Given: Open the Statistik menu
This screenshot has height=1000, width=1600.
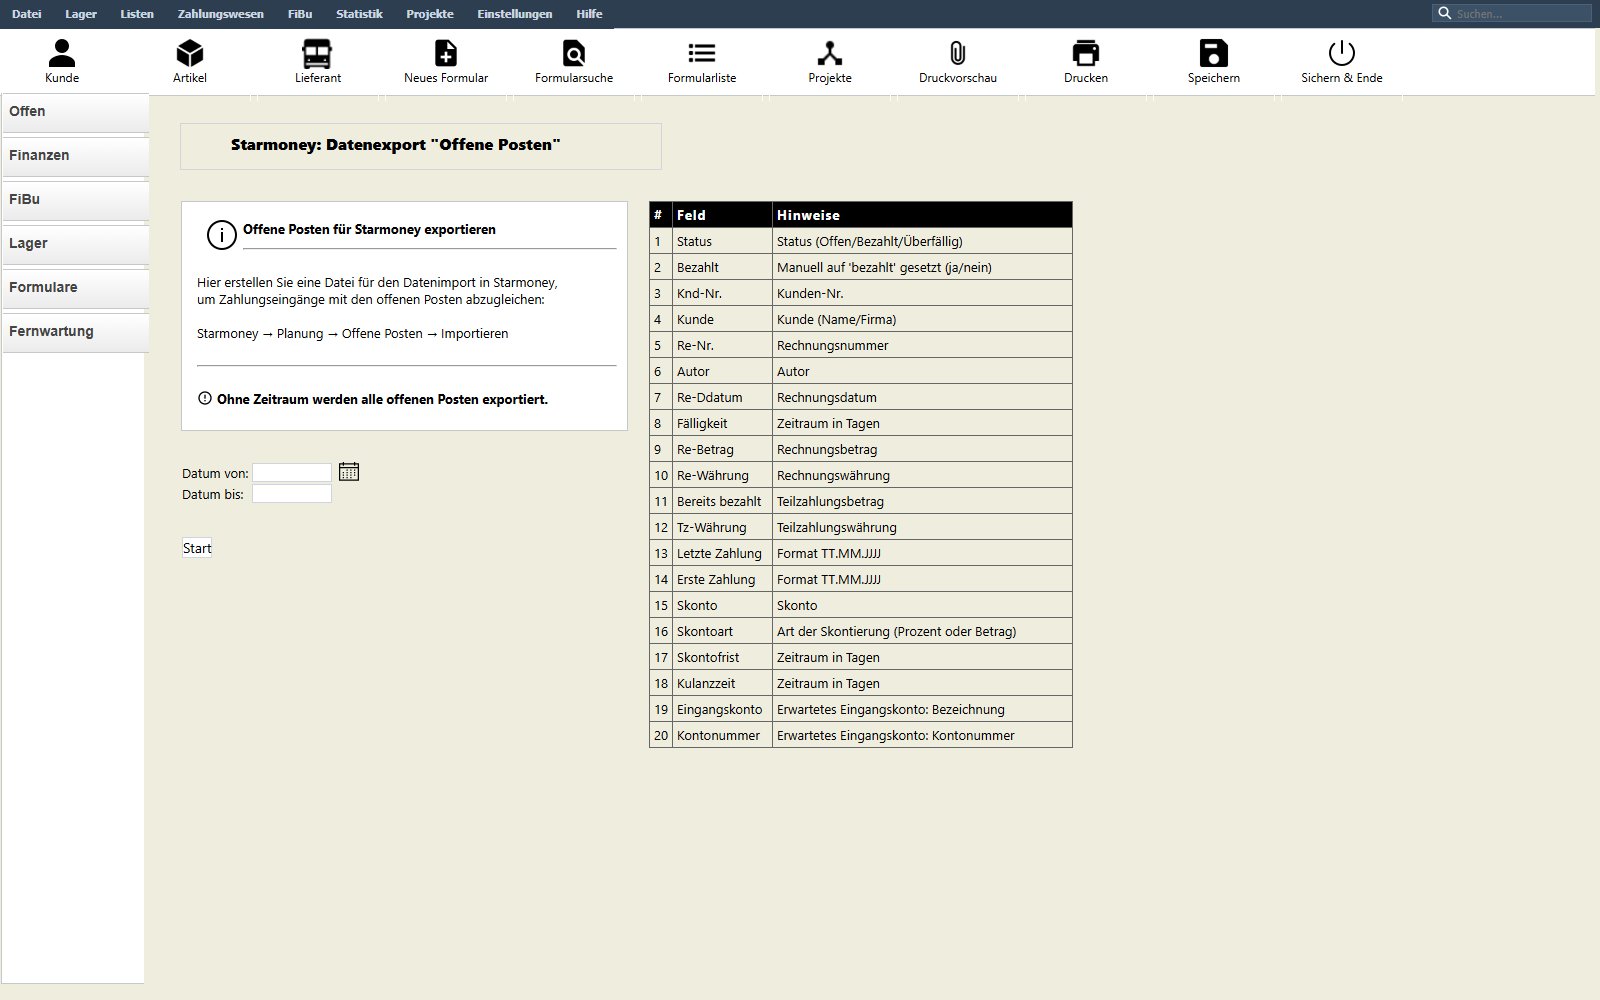Looking at the screenshot, I should pyautogui.click(x=359, y=14).
